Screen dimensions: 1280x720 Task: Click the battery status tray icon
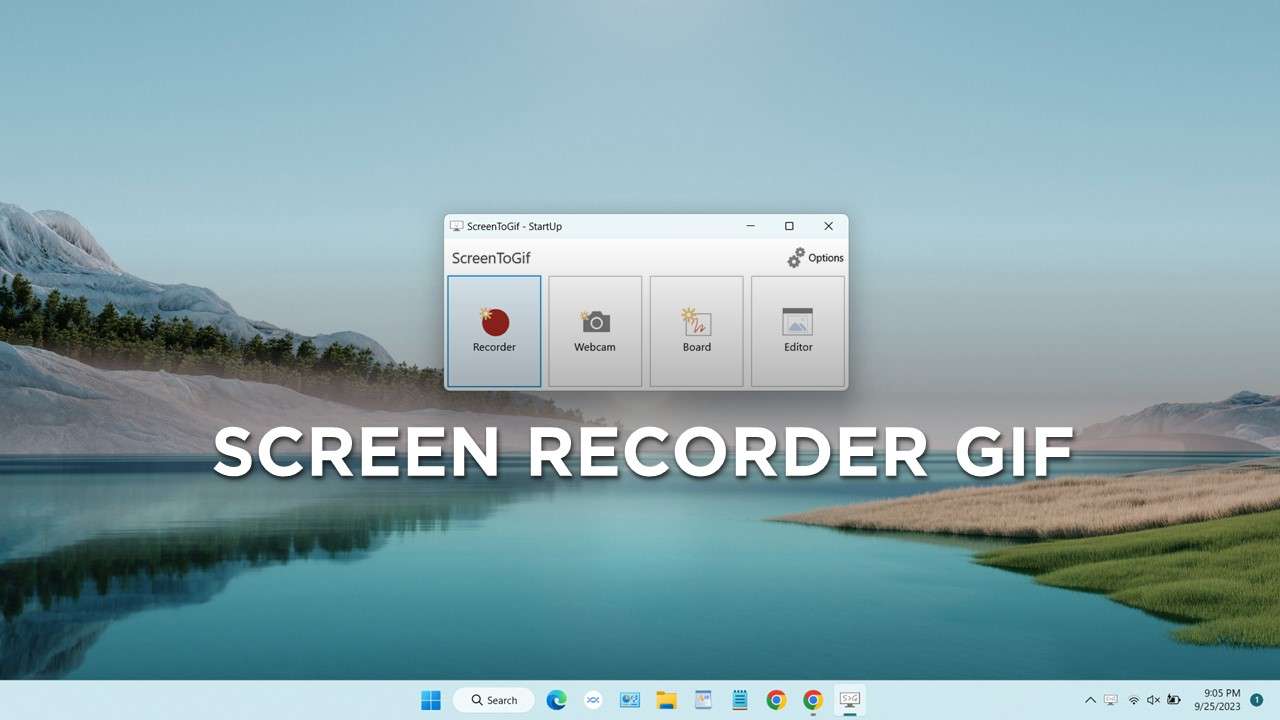point(1174,700)
